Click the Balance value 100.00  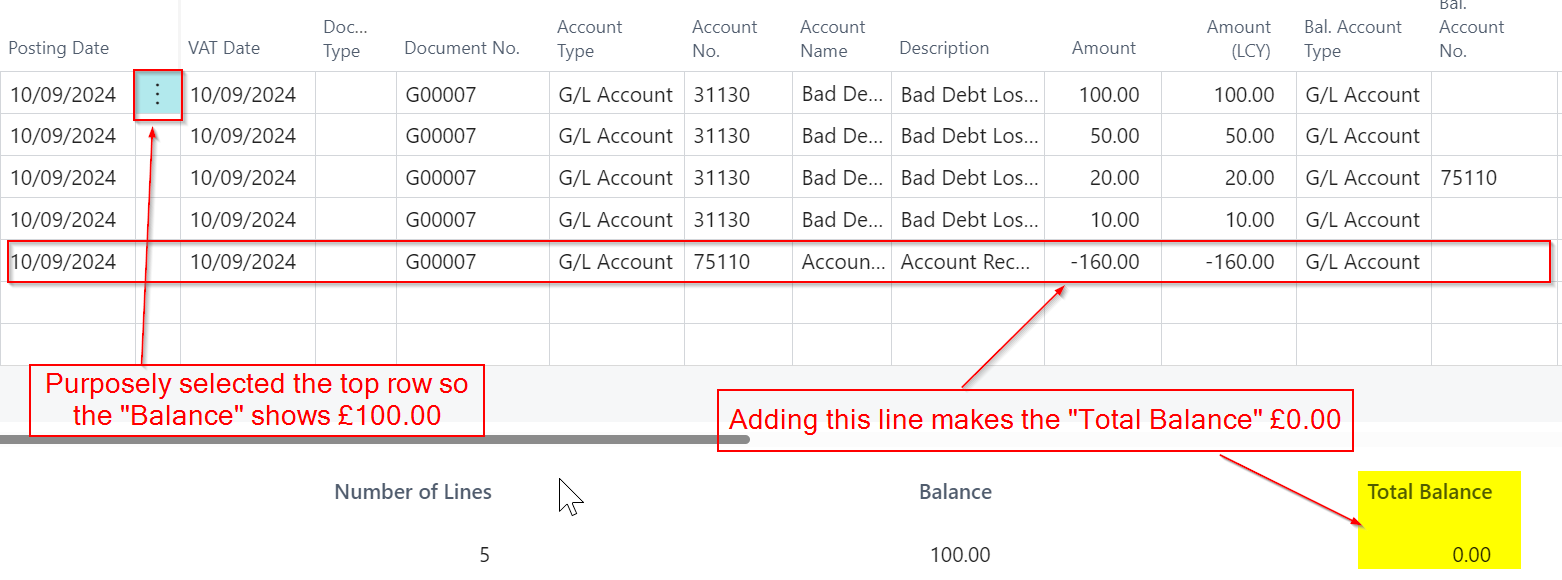[x=960, y=555]
